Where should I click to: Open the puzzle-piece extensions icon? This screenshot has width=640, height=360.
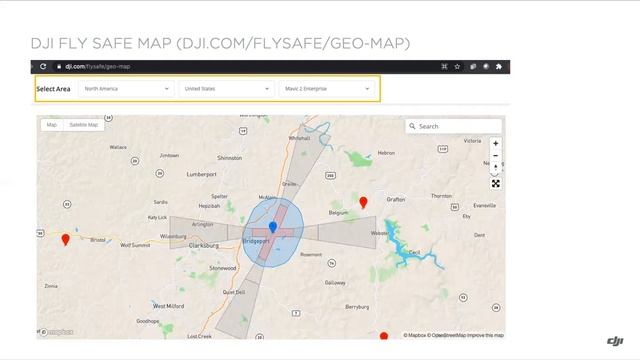498,67
